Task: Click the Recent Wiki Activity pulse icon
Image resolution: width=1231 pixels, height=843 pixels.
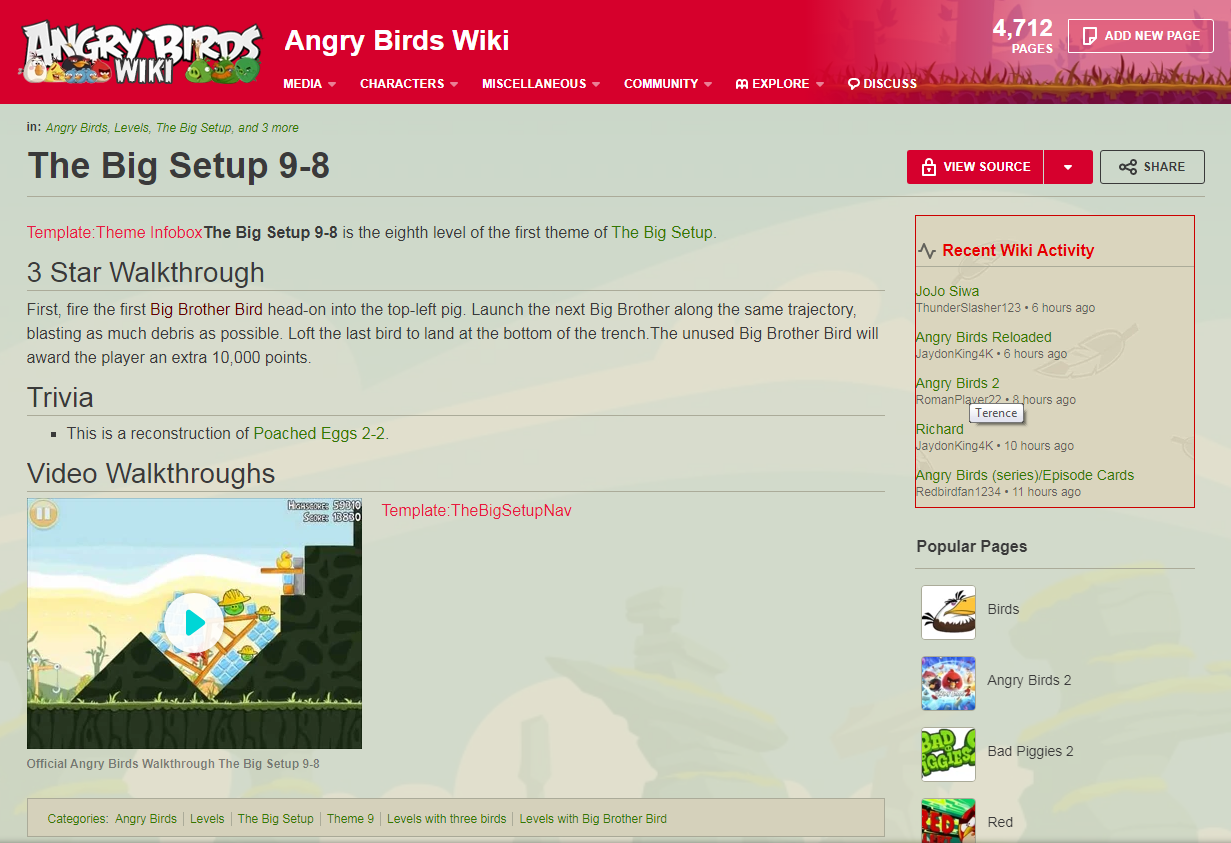Action: coord(927,251)
